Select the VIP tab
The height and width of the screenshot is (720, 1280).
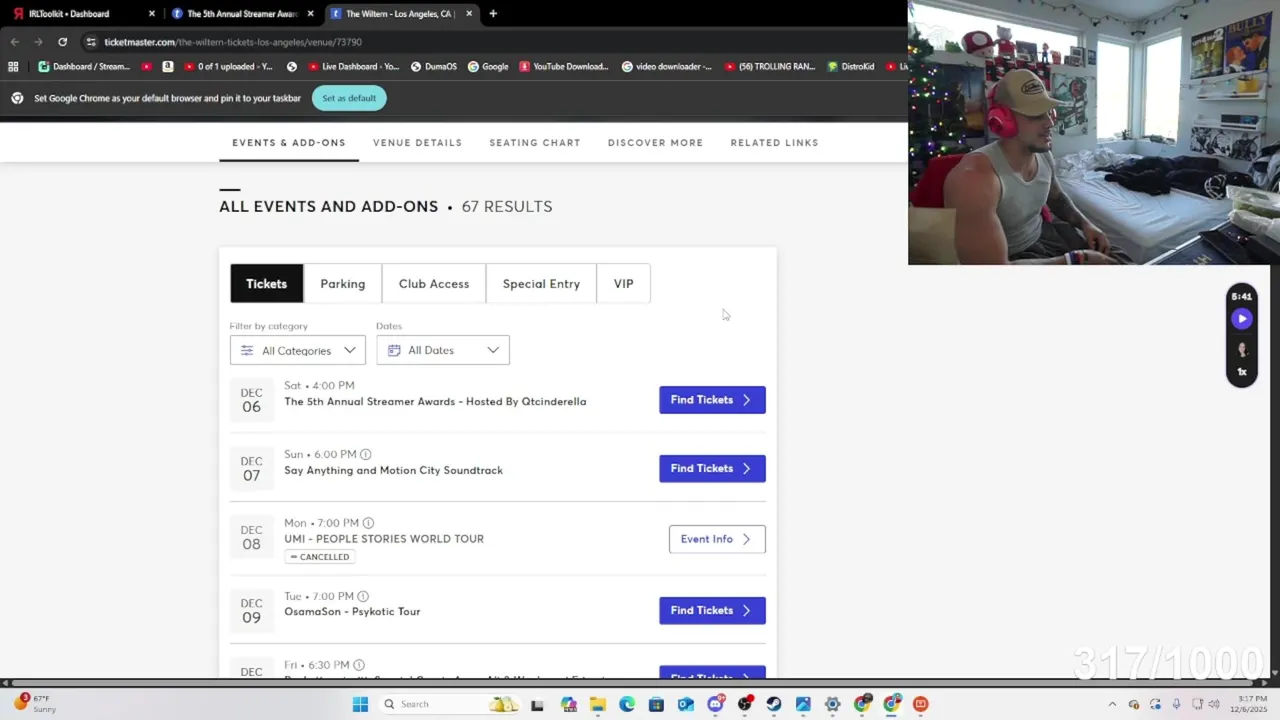[624, 284]
